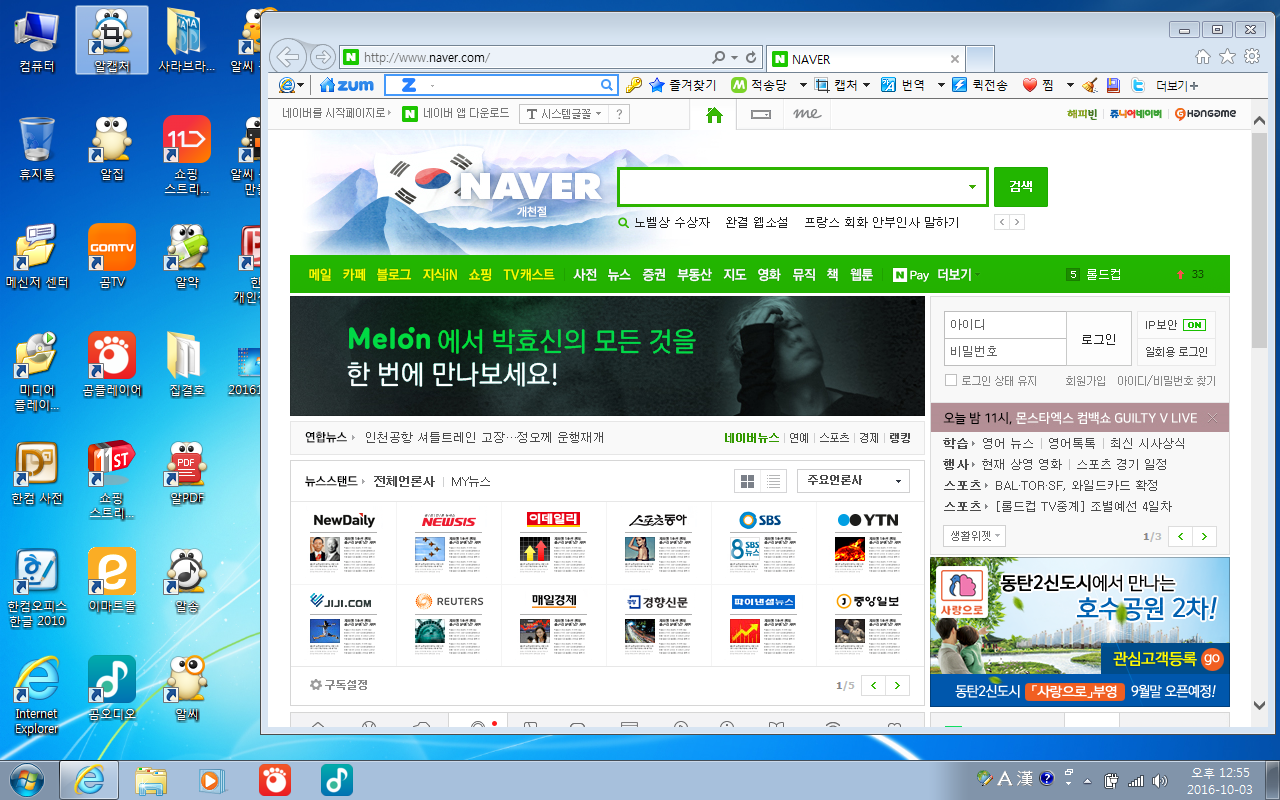Viewport: 1280px width, 800px height.
Task: Launch 곰플레이어 from the Windows taskbar
Action: click(x=275, y=779)
